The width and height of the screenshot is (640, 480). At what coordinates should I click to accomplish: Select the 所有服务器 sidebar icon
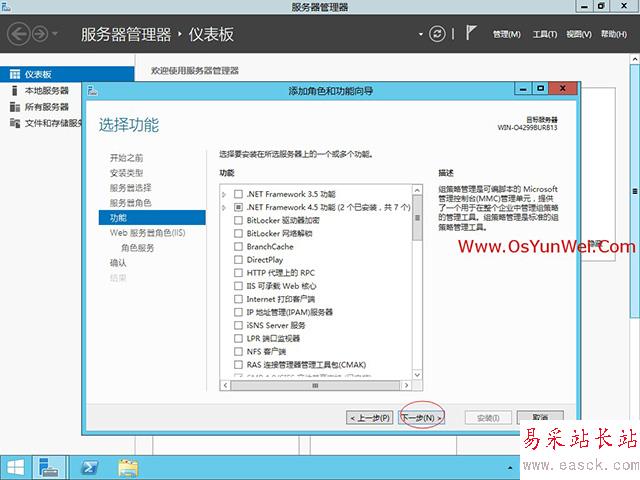tap(15, 107)
